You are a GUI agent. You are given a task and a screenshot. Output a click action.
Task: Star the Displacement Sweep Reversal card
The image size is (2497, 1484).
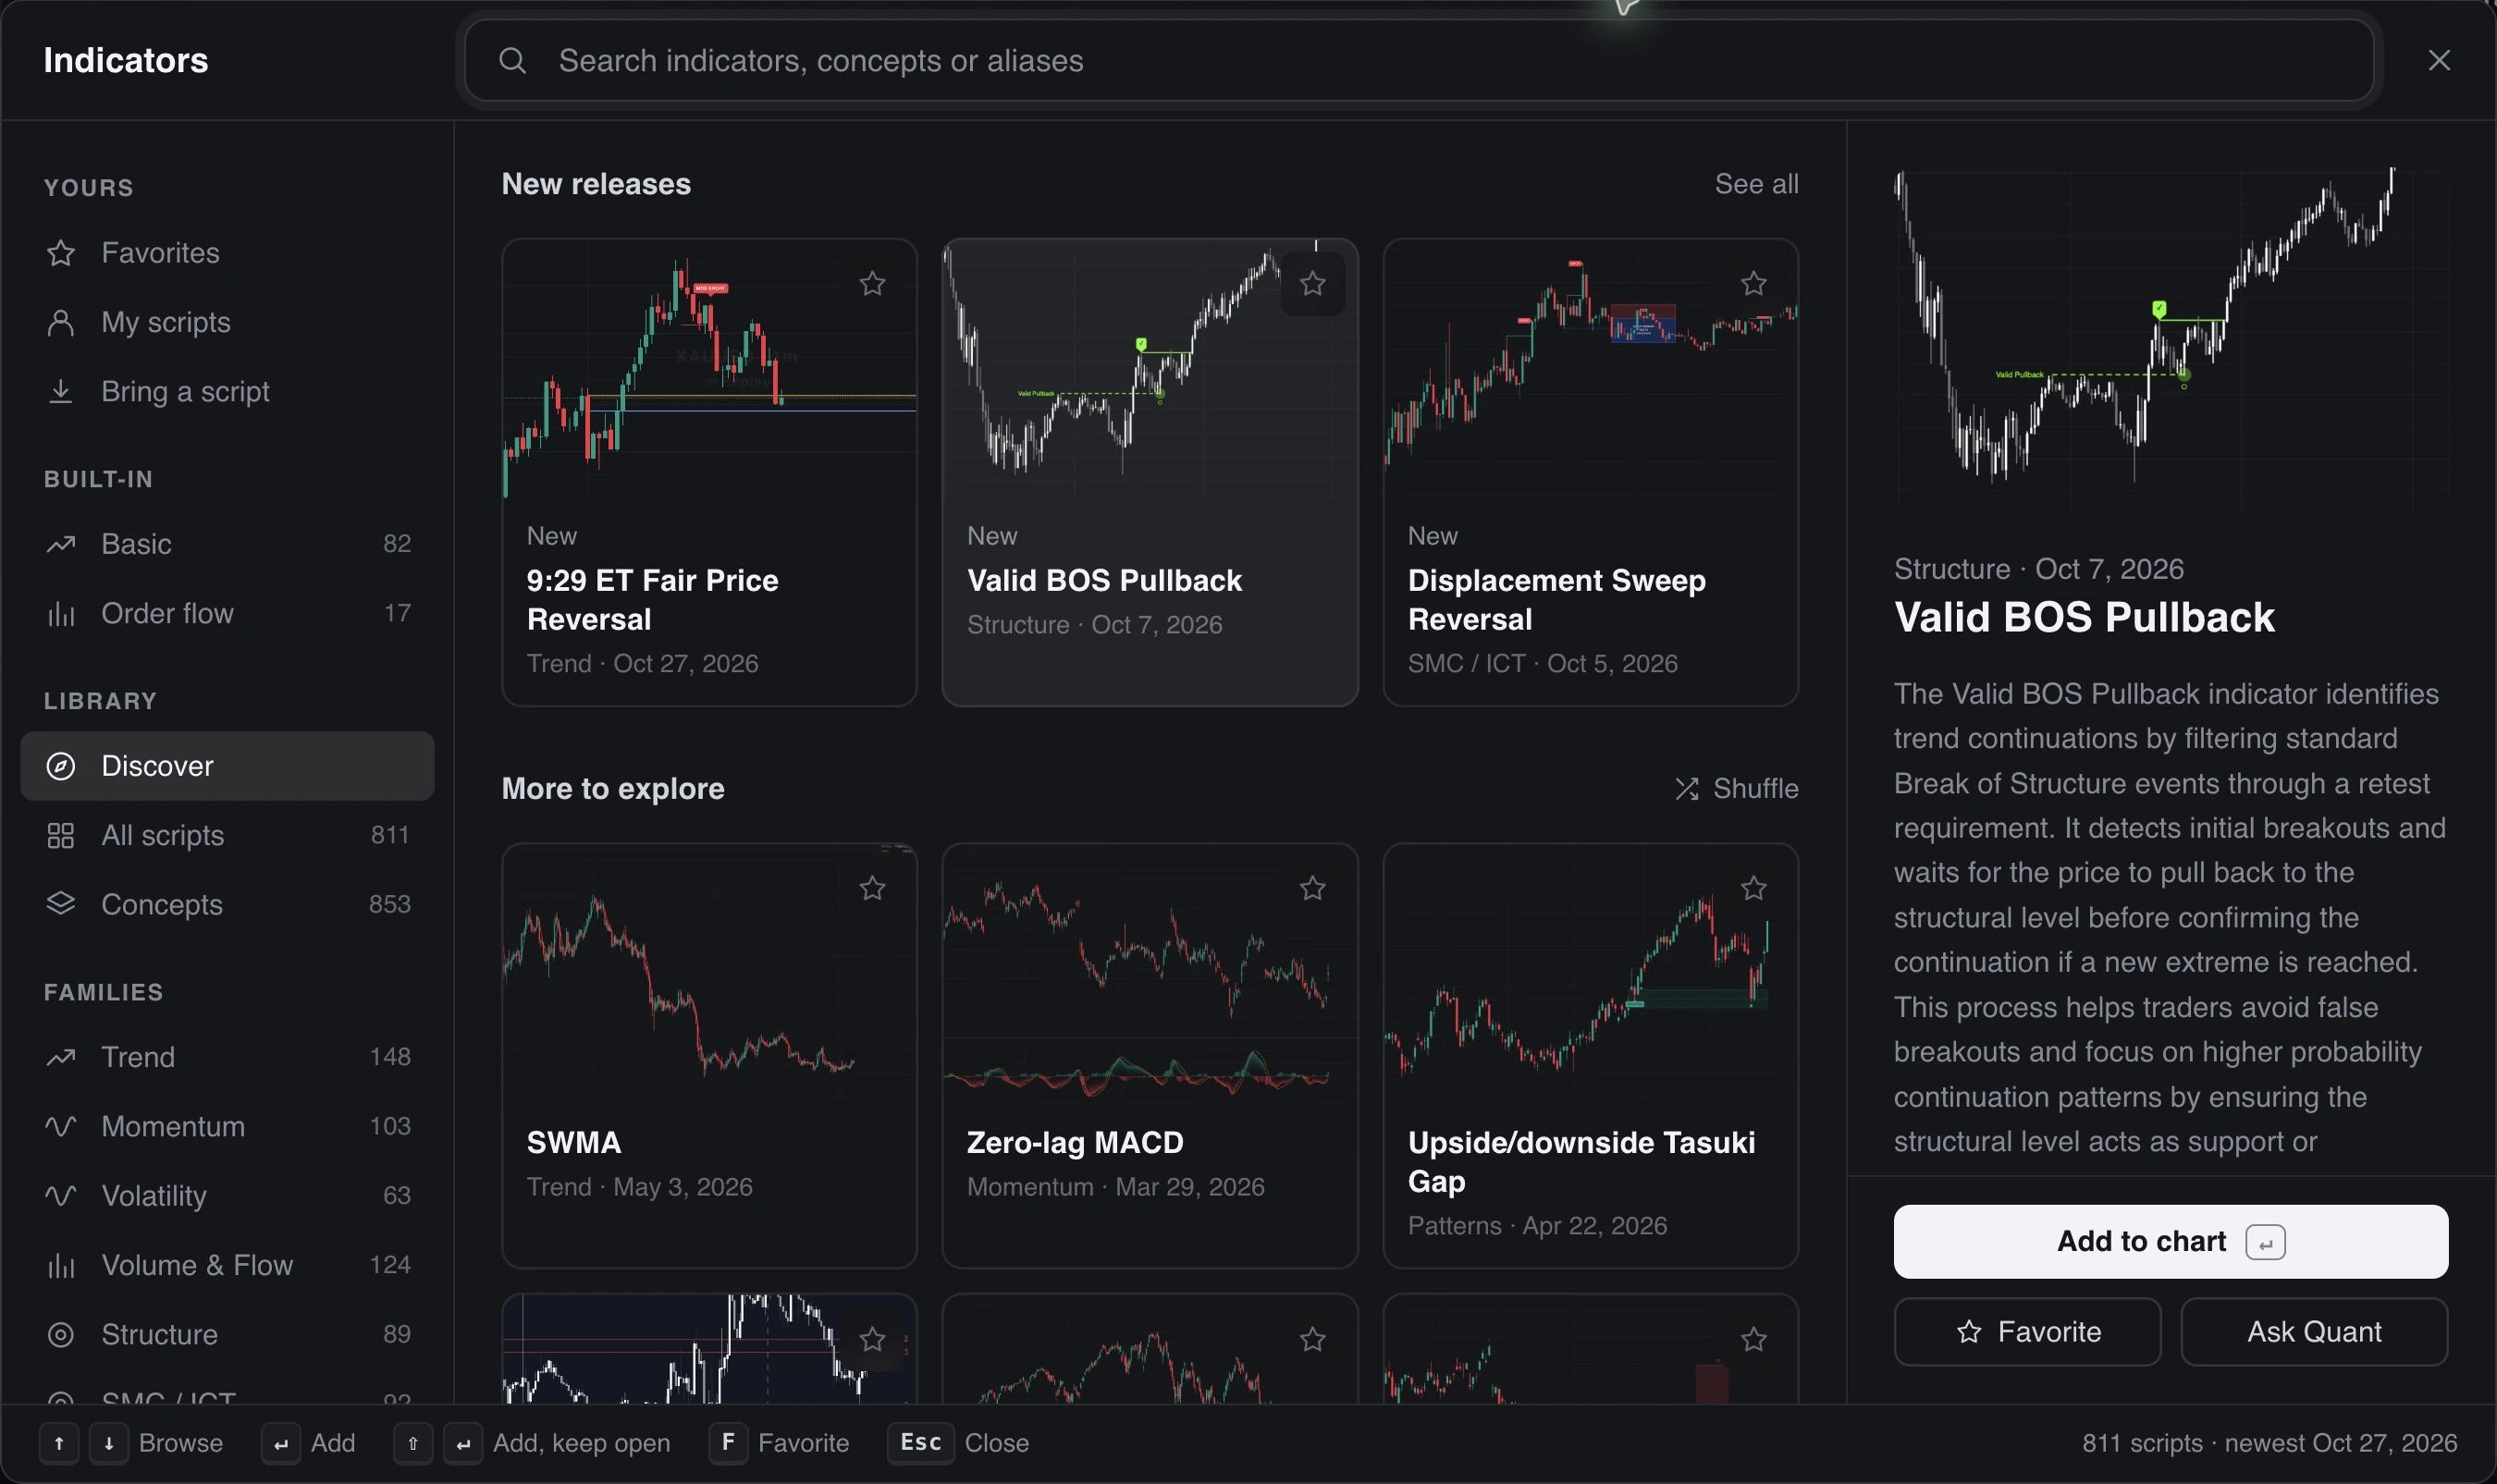pos(1753,284)
